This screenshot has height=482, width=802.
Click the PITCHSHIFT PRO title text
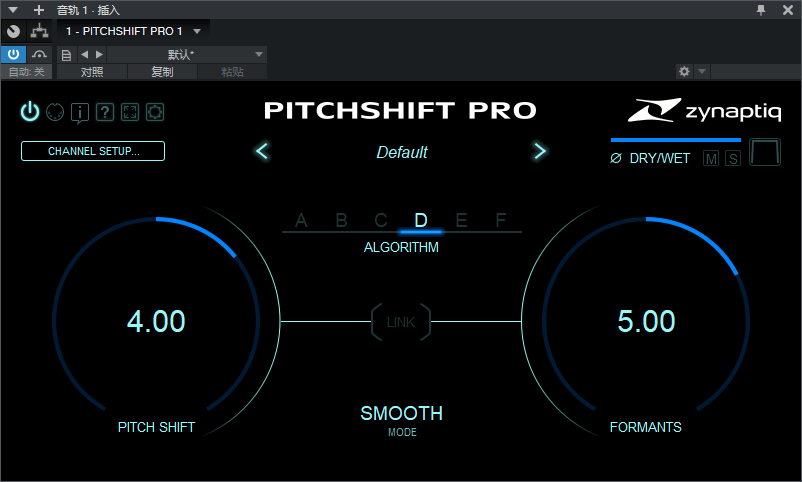(x=400, y=110)
